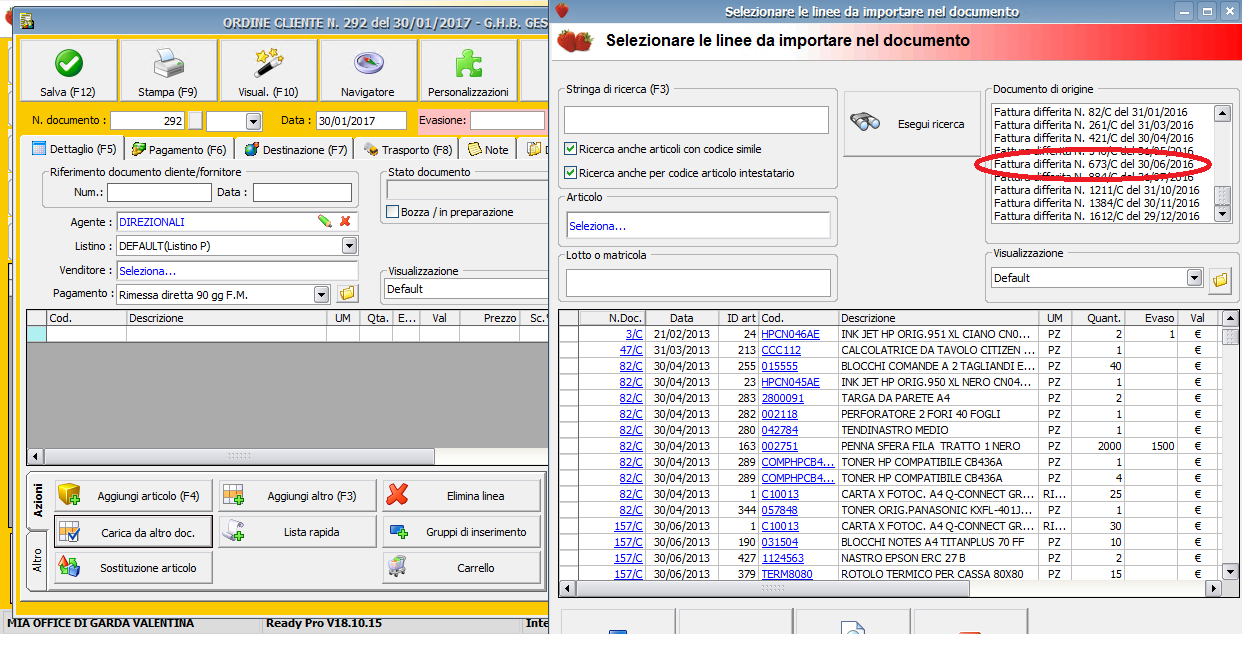Click the Salva (F12) green checkmark icon
Viewport: 1242px width, 648px height.
click(x=68, y=64)
